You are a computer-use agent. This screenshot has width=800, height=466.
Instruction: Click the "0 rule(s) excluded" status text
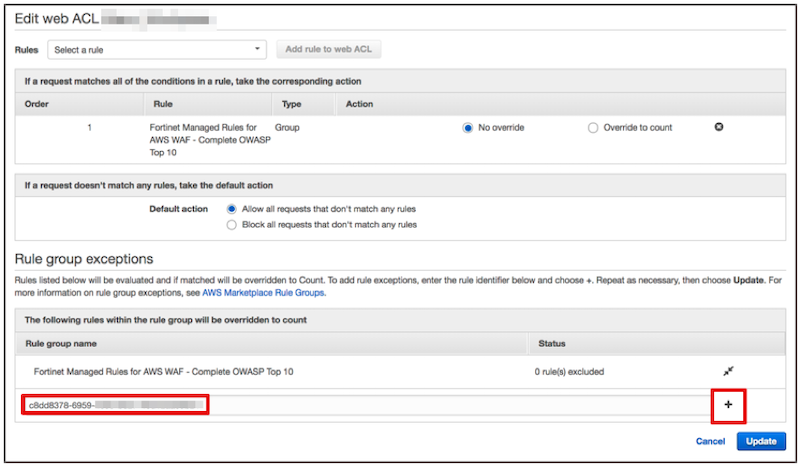pyautogui.click(x=569, y=372)
